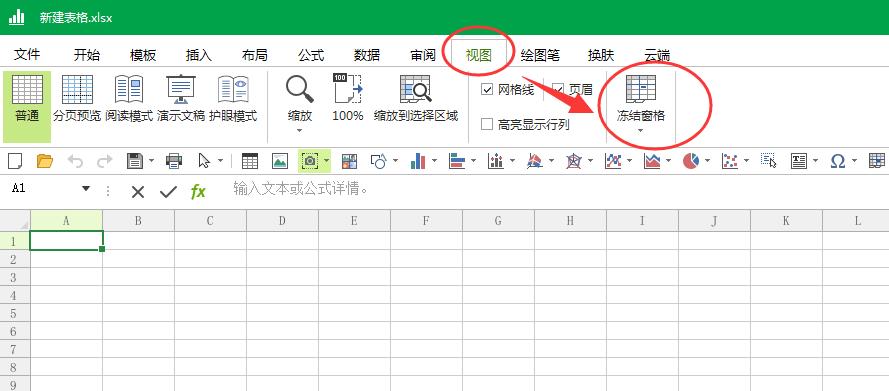Image resolution: width=889 pixels, height=391 pixels.
Task: Switch to the Review (审阅) tab
Action: (423, 55)
